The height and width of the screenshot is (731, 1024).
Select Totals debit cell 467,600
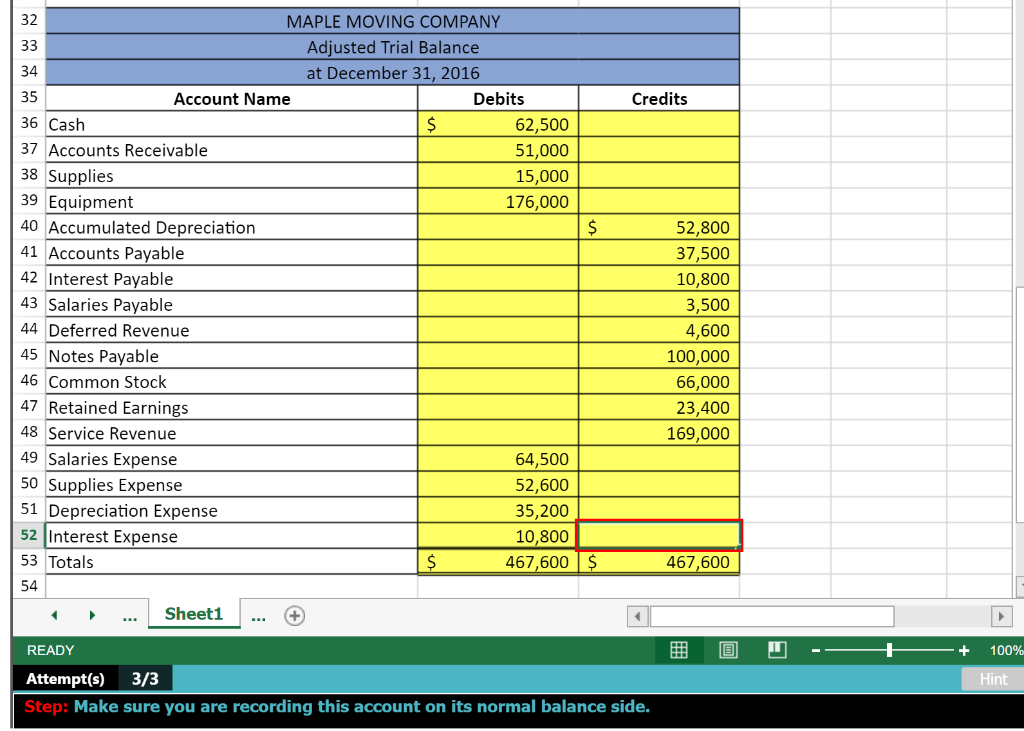[498, 562]
